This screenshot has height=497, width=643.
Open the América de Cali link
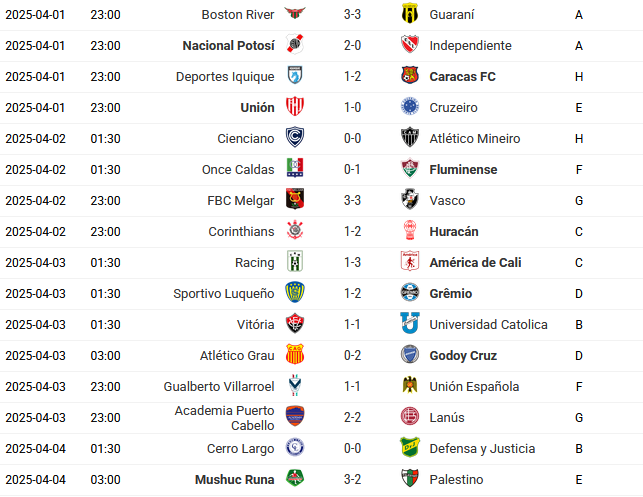(475, 263)
